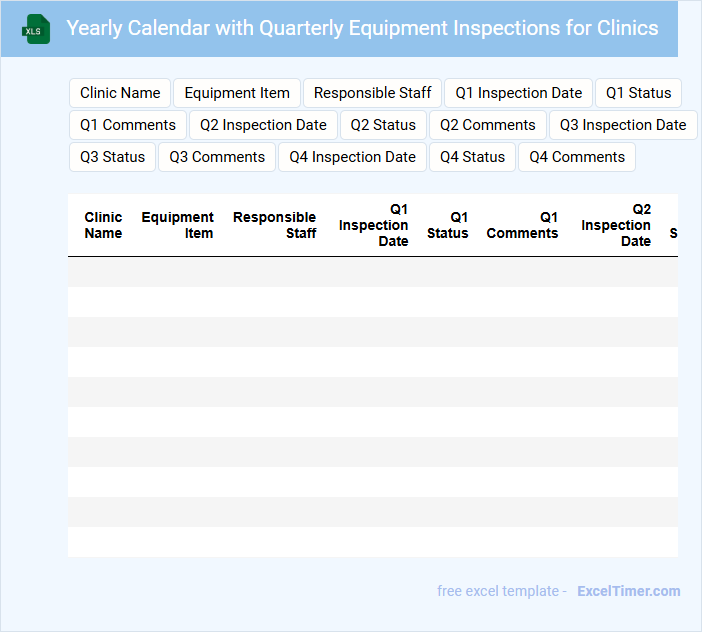Select the Q4 Comments tag
This screenshot has width=702, height=632.
pos(577,157)
